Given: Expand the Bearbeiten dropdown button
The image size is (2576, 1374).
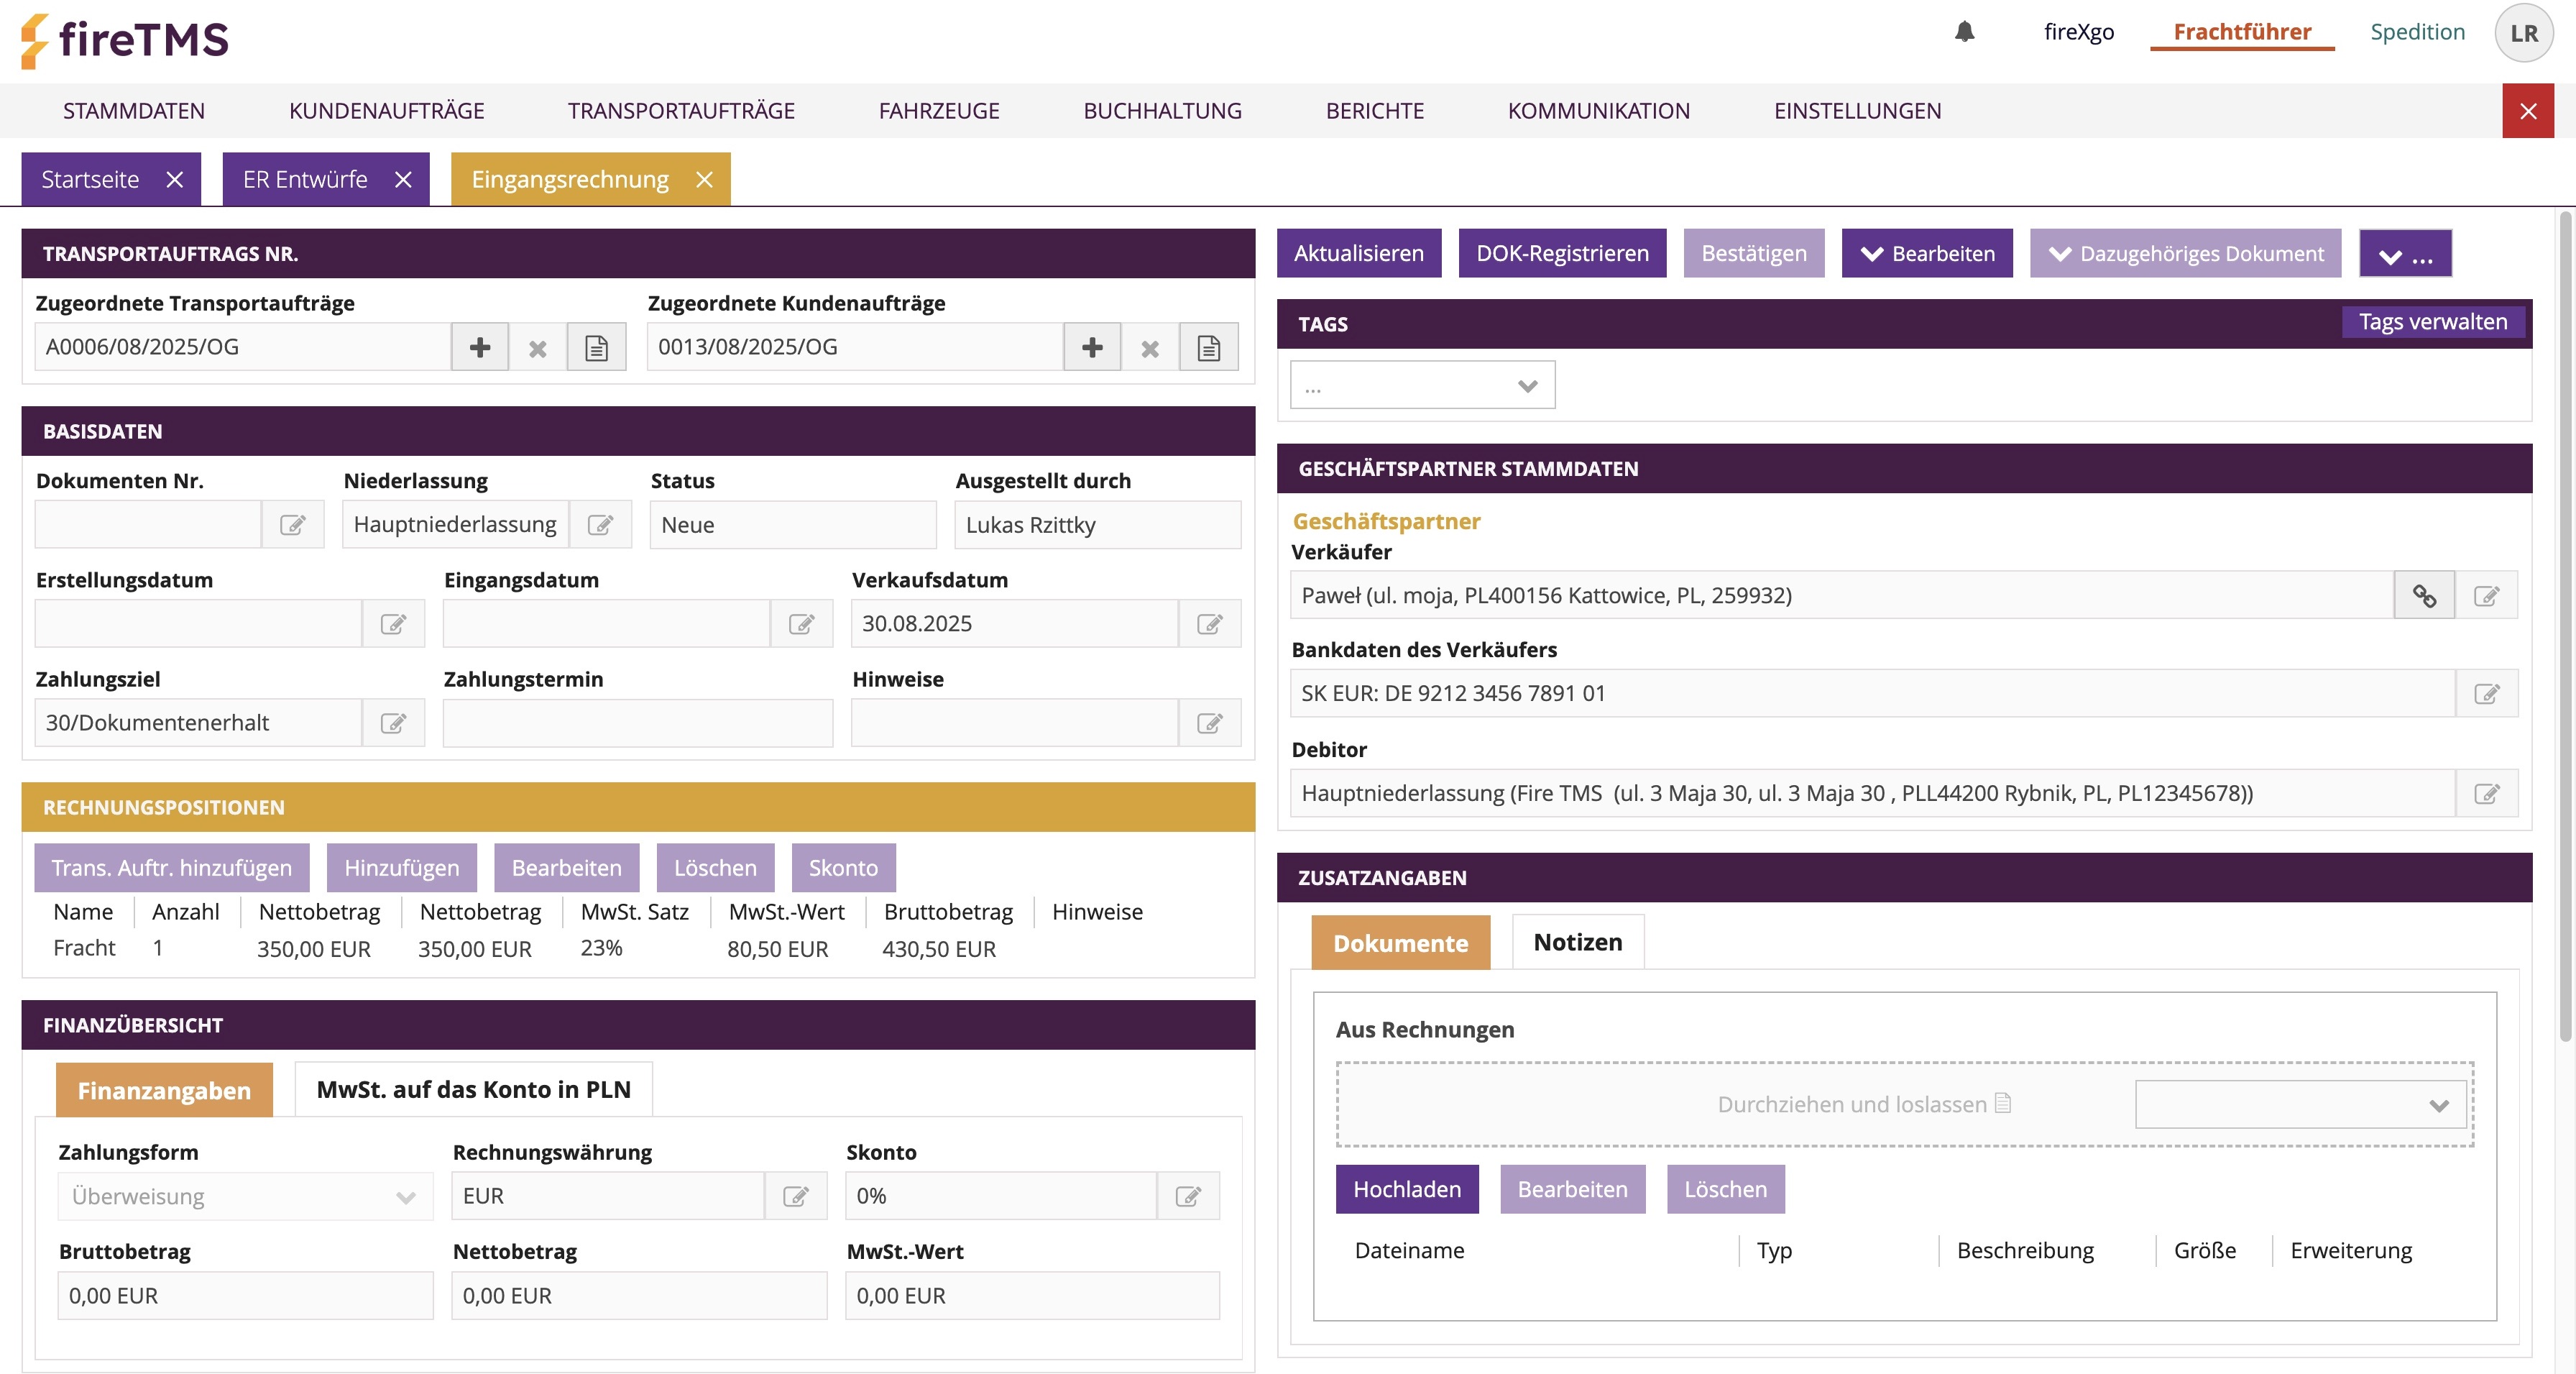Looking at the screenshot, I should tap(1927, 254).
